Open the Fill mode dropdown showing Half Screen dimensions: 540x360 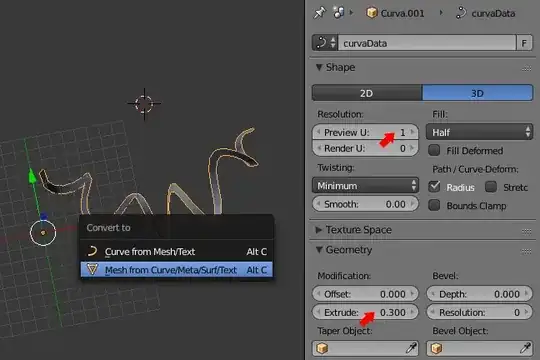point(479,132)
